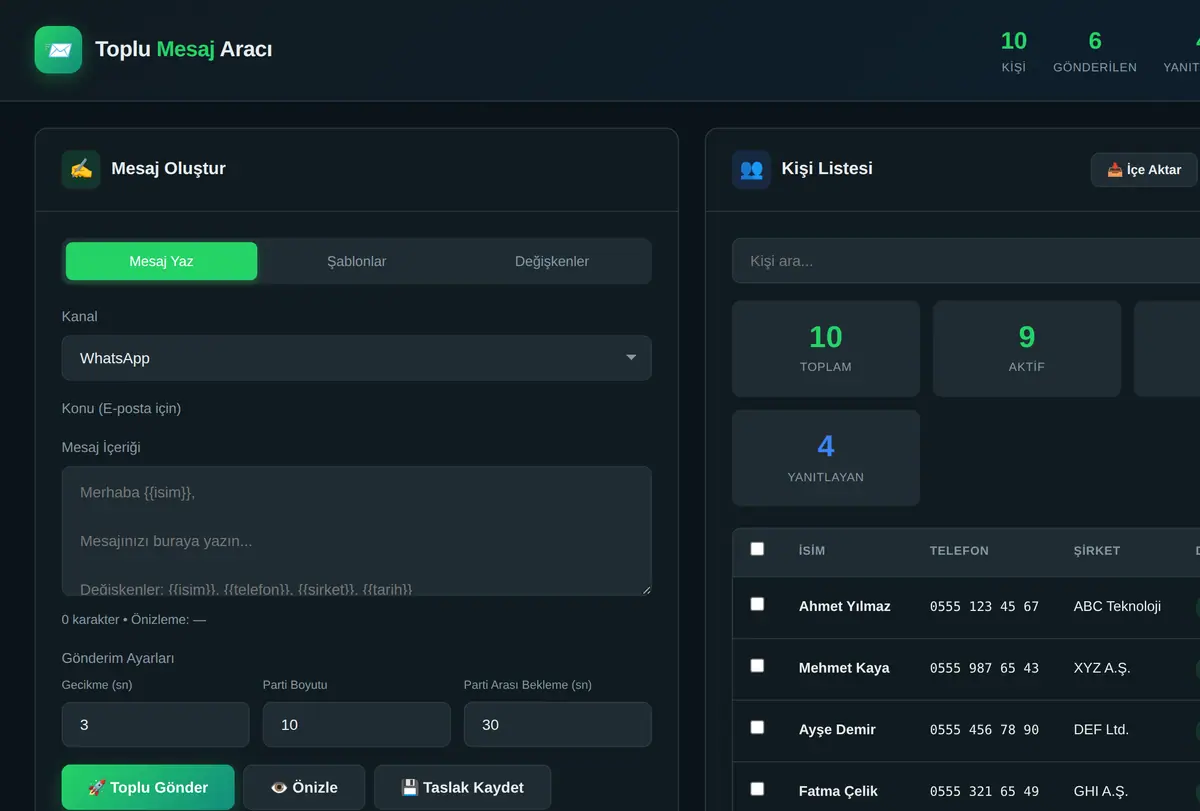The width and height of the screenshot is (1200, 811).
Task: Open the Değişkenler tab
Action: pos(551,261)
